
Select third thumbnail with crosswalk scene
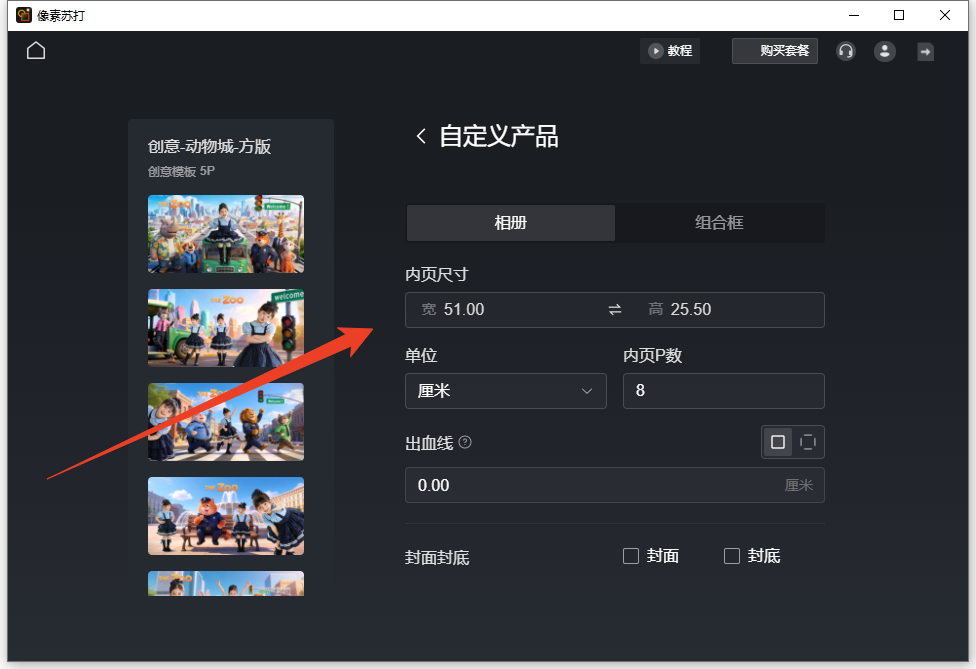(x=226, y=422)
